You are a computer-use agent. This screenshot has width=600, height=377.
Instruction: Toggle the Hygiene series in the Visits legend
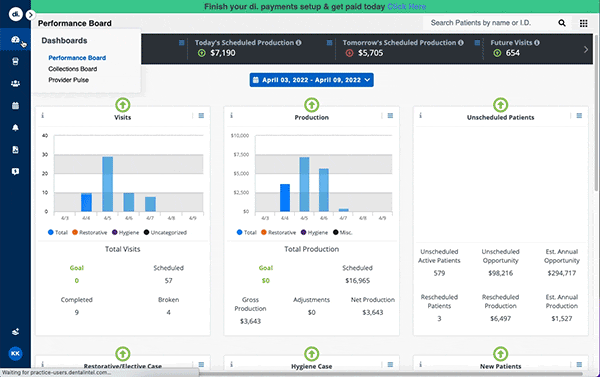coord(126,232)
